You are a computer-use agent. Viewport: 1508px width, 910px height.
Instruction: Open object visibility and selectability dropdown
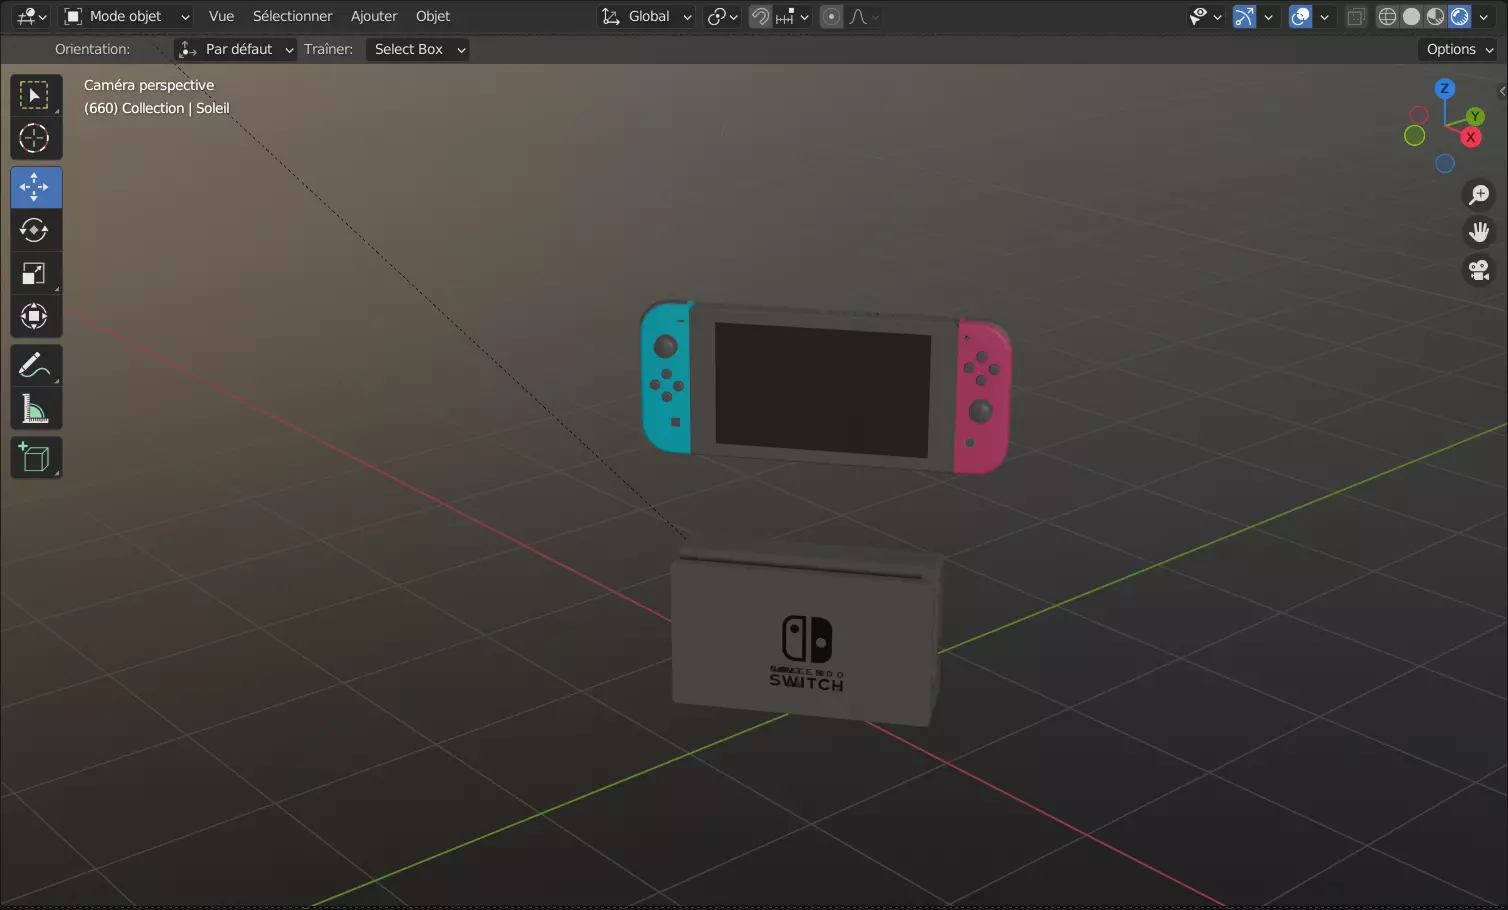pos(1205,17)
